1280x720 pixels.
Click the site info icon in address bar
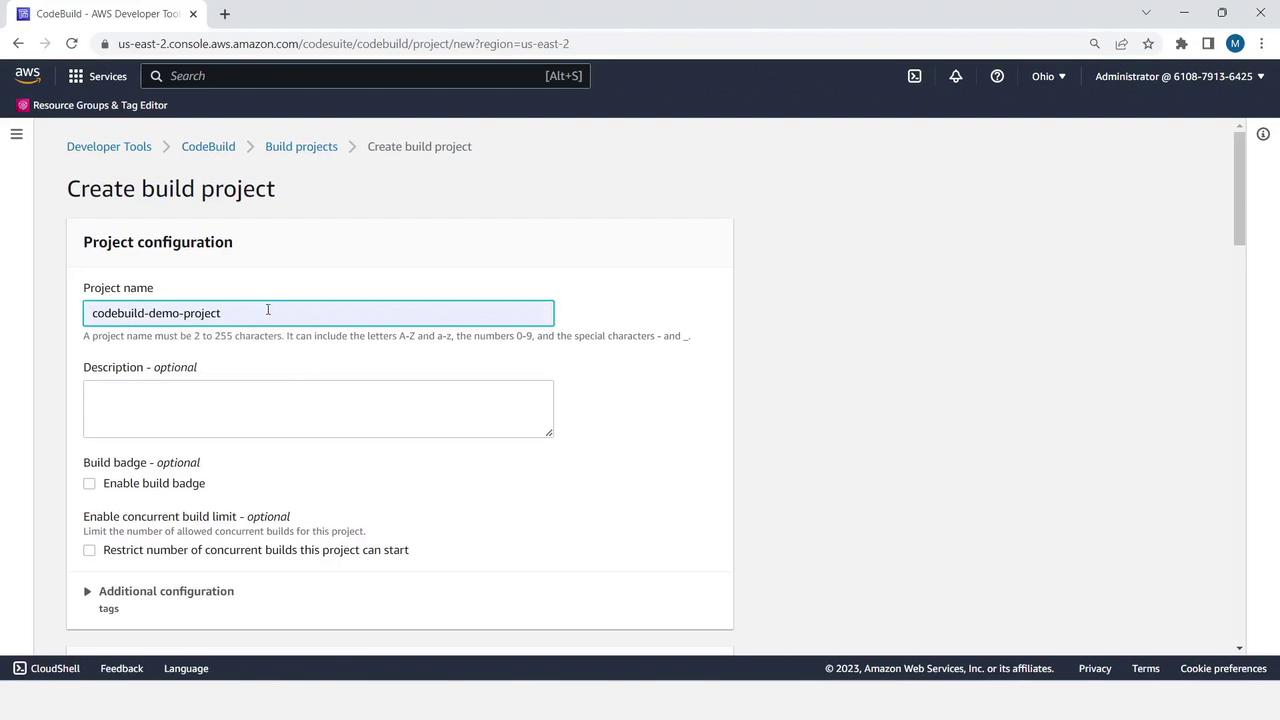pyautogui.click(x=105, y=44)
